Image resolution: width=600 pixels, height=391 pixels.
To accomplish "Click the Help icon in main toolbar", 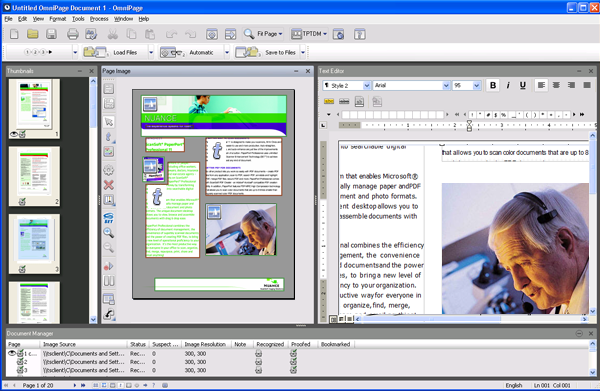I will click(x=359, y=34).
